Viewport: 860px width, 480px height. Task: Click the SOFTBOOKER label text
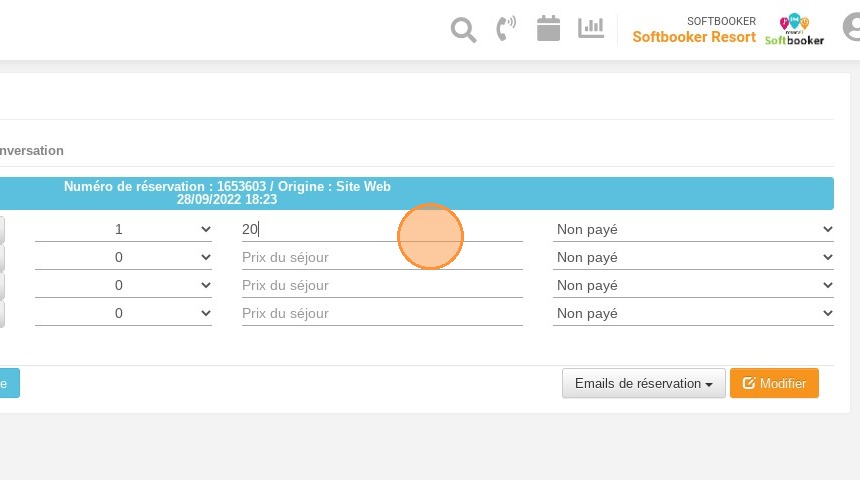(x=721, y=21)
